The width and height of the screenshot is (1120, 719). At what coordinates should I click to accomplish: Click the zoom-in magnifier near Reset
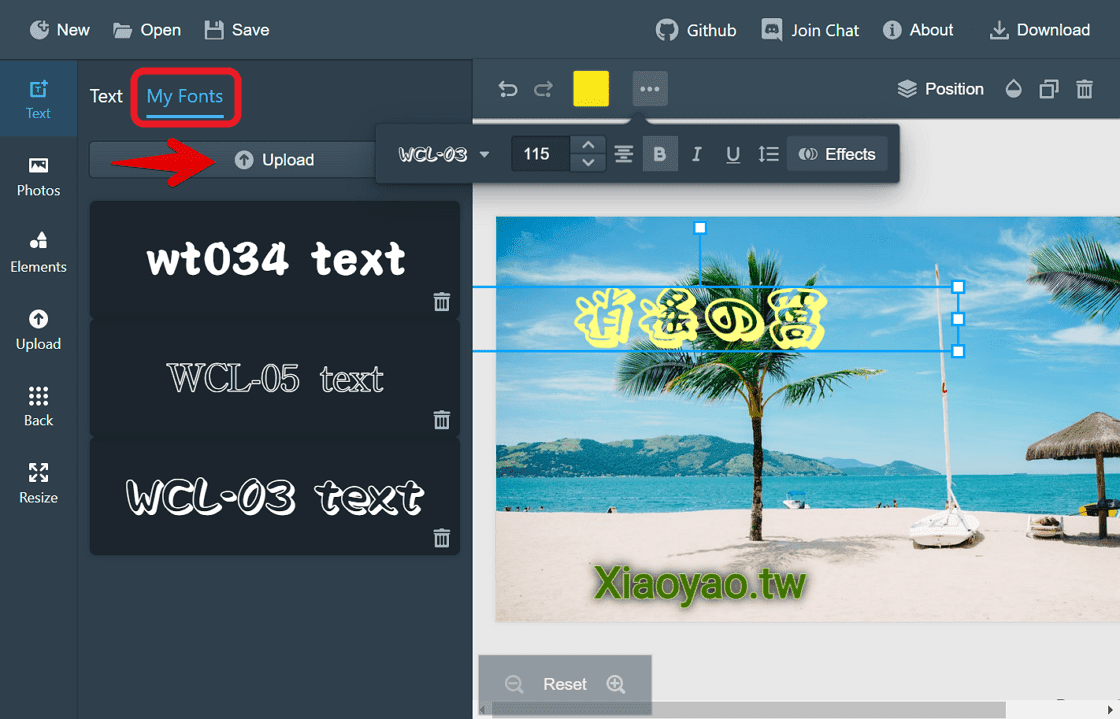coord(616,684)
